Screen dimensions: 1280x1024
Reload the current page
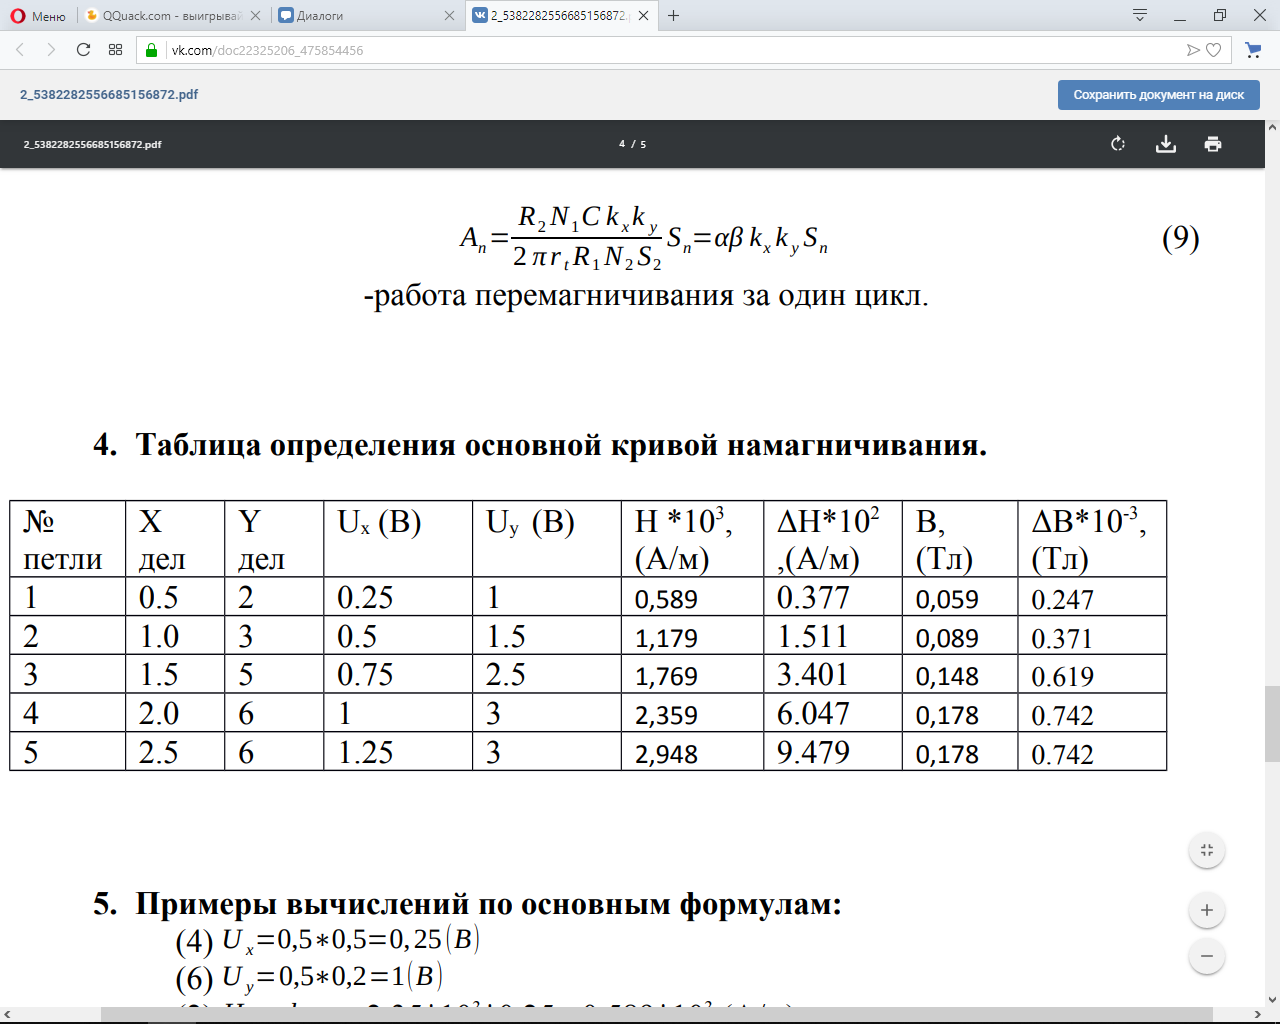pos(83,50)
